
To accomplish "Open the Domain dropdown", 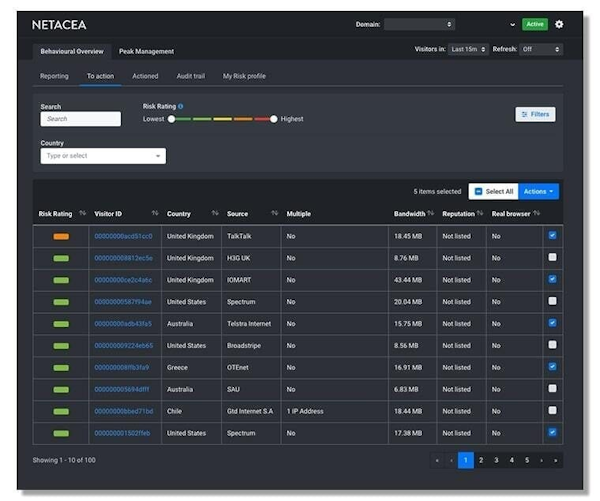I will click(419, 24).
